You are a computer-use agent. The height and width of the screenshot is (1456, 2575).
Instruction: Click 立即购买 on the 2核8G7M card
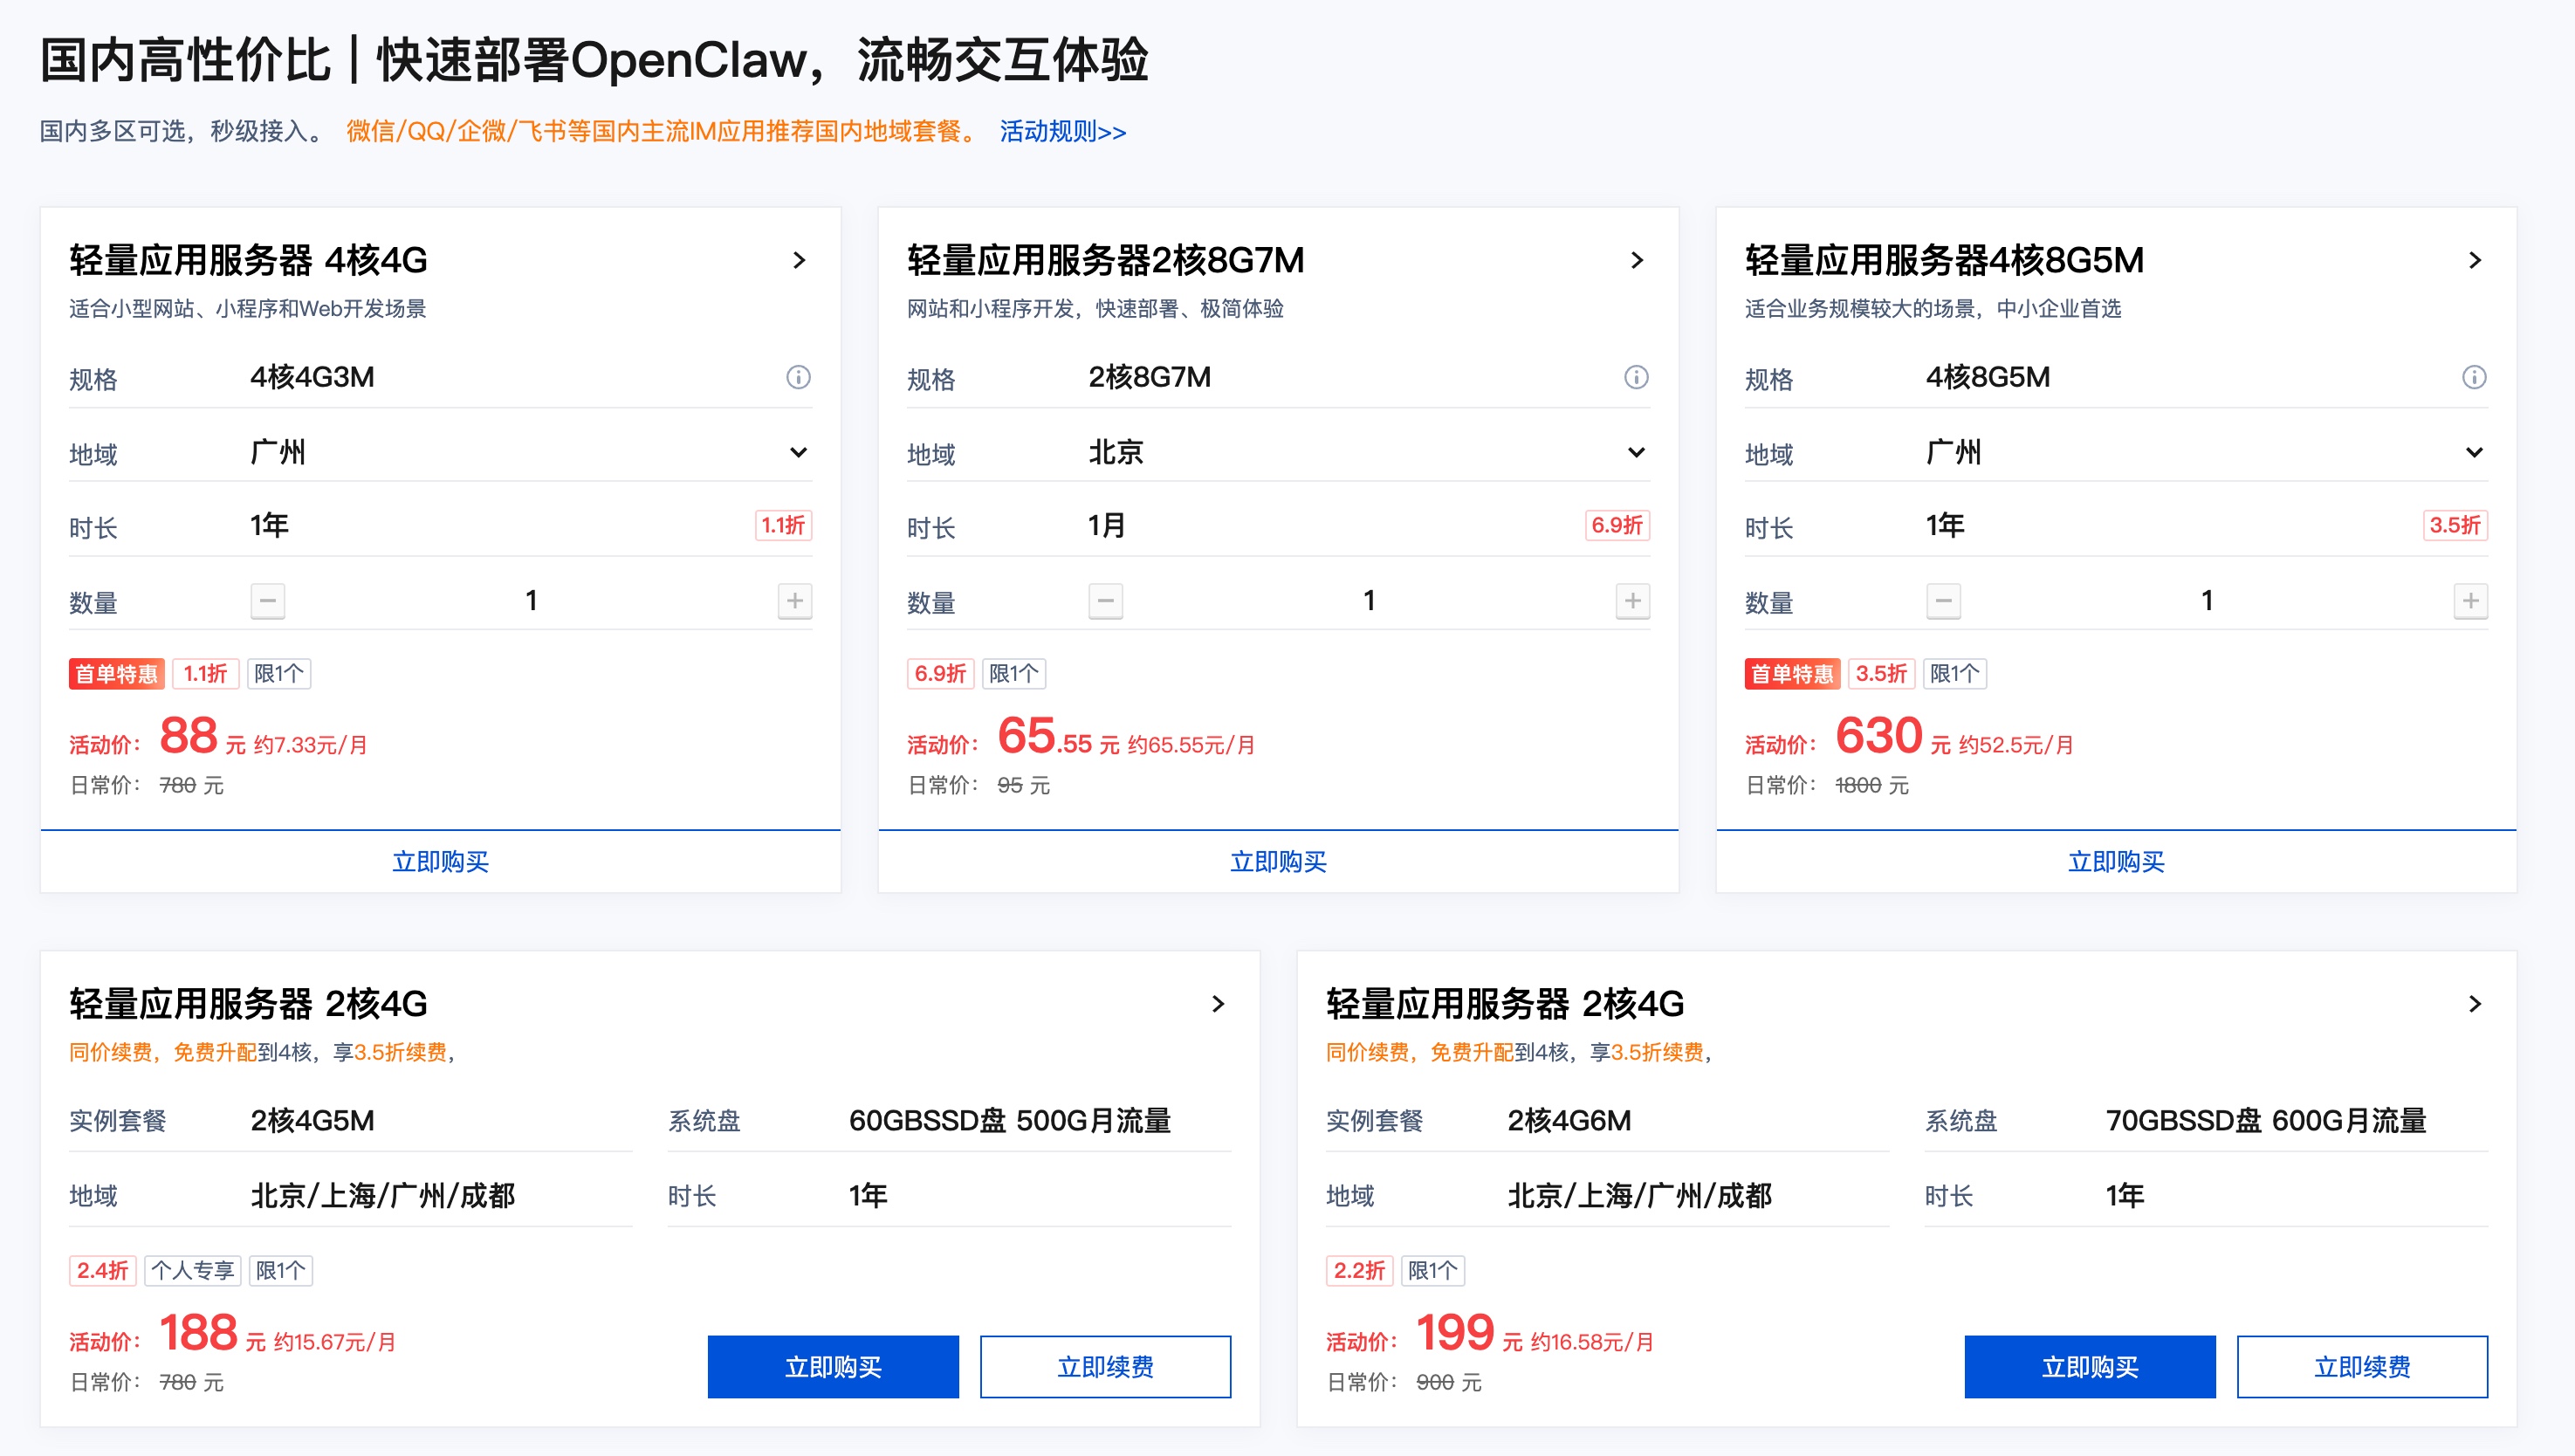1278,862
